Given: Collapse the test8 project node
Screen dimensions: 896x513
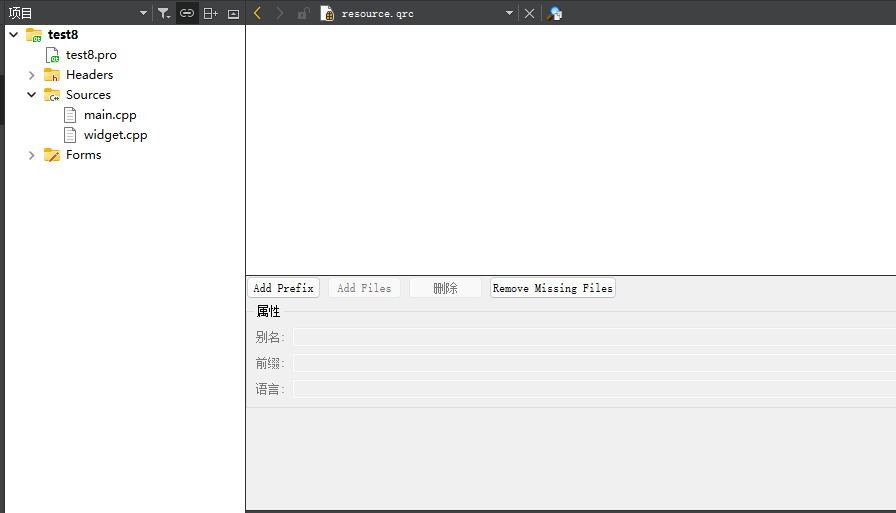Looking at the screenshot, I should [14, 35].
